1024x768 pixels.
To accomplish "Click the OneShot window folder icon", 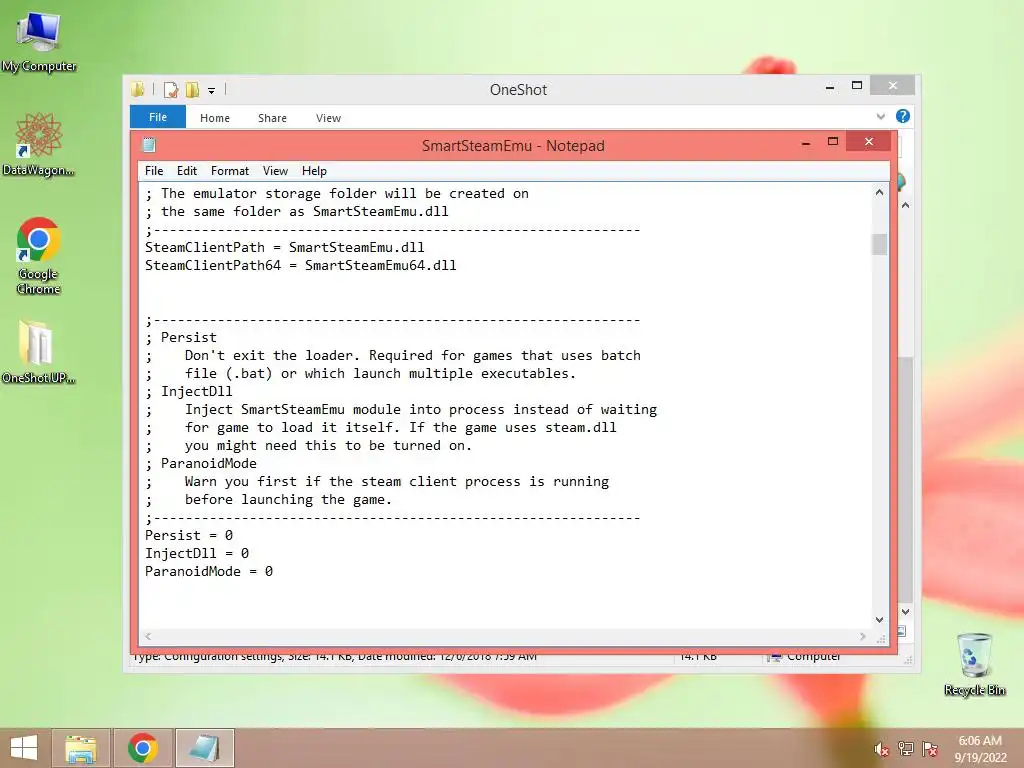I will coord(138,89).
